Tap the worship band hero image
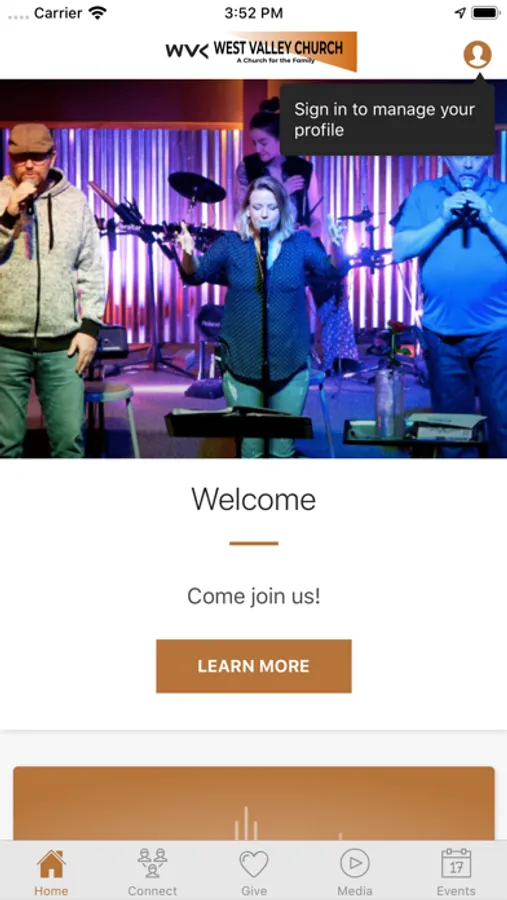Image resolution: width=507 pixels, height=900 pixels. (253, 269)
